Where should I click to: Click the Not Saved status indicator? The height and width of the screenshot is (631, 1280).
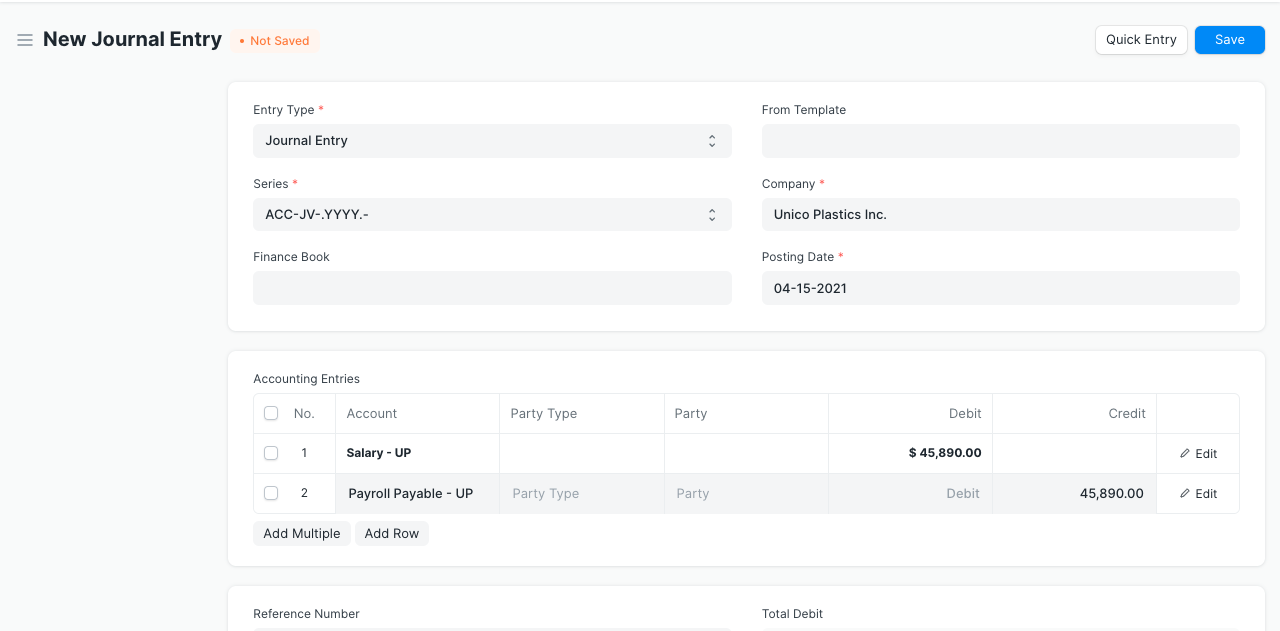[275, 41]
